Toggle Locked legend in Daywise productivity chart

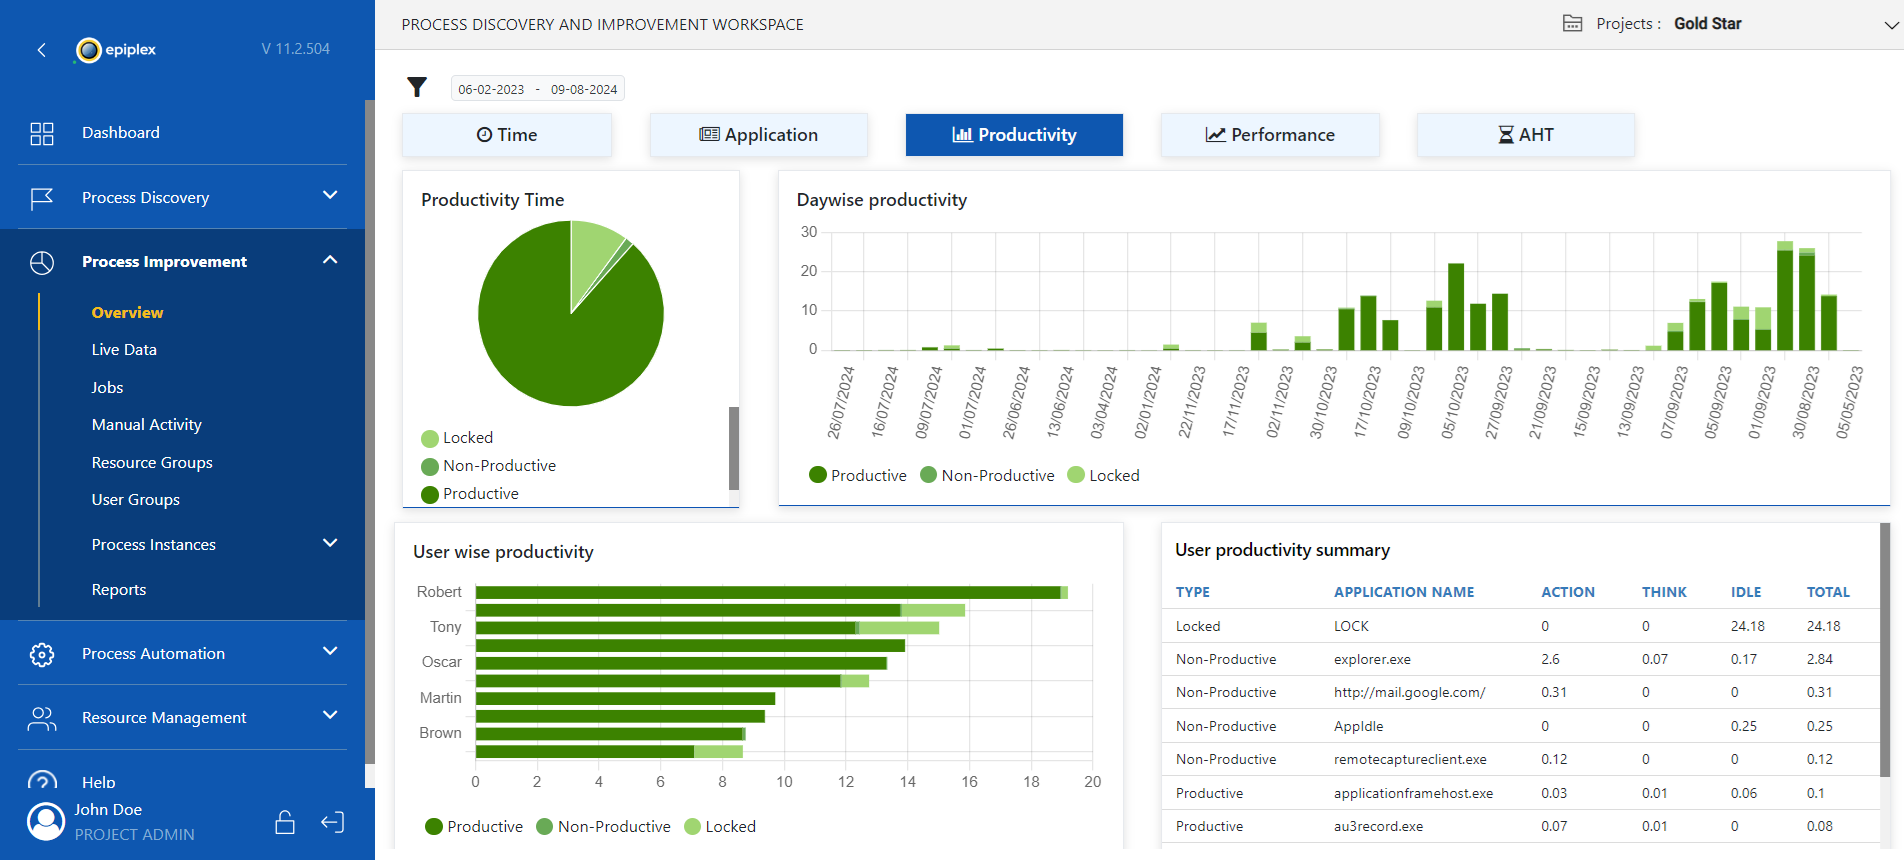pos(1104,476)
